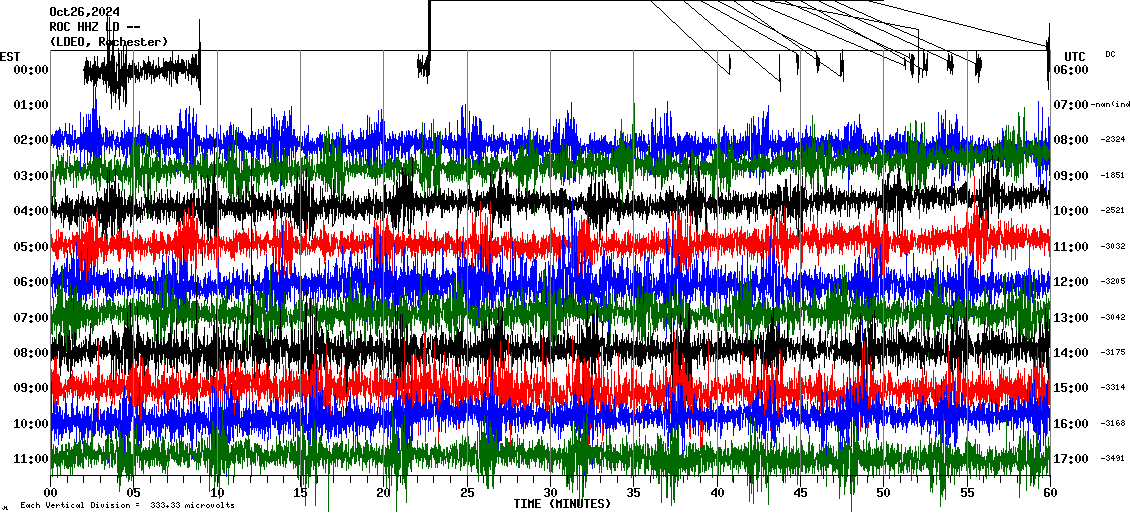Select the 13:00 UTC hour label
Image resolution: width=1130 pixels, height=519 pixels.
1071,317
